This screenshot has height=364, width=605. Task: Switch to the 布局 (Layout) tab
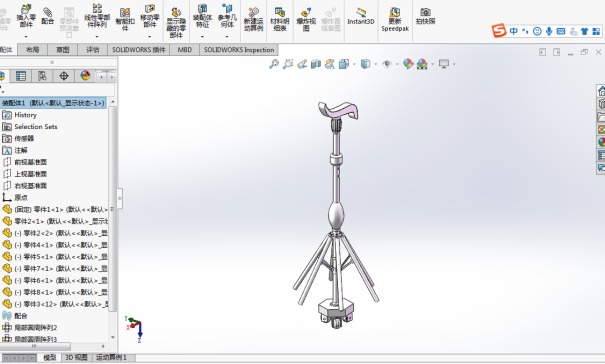point(33,50)
